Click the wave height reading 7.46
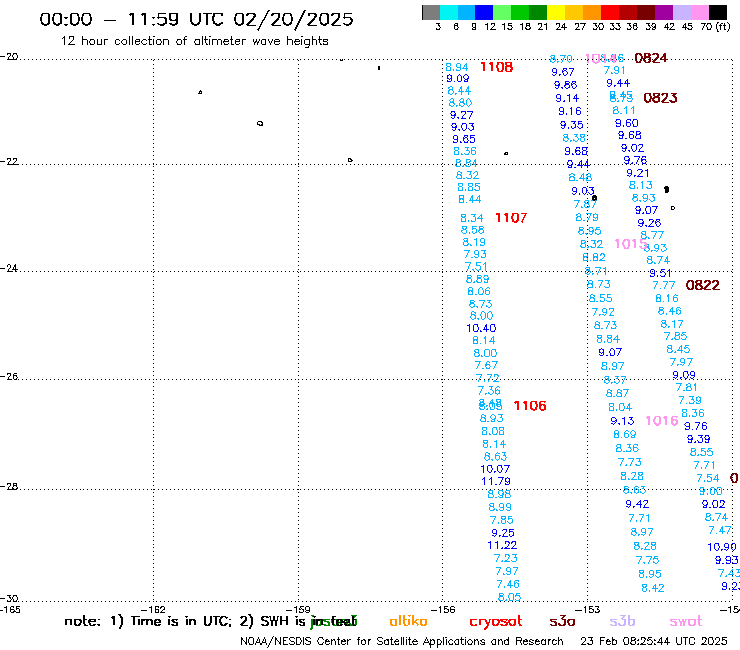 point(508,584)
